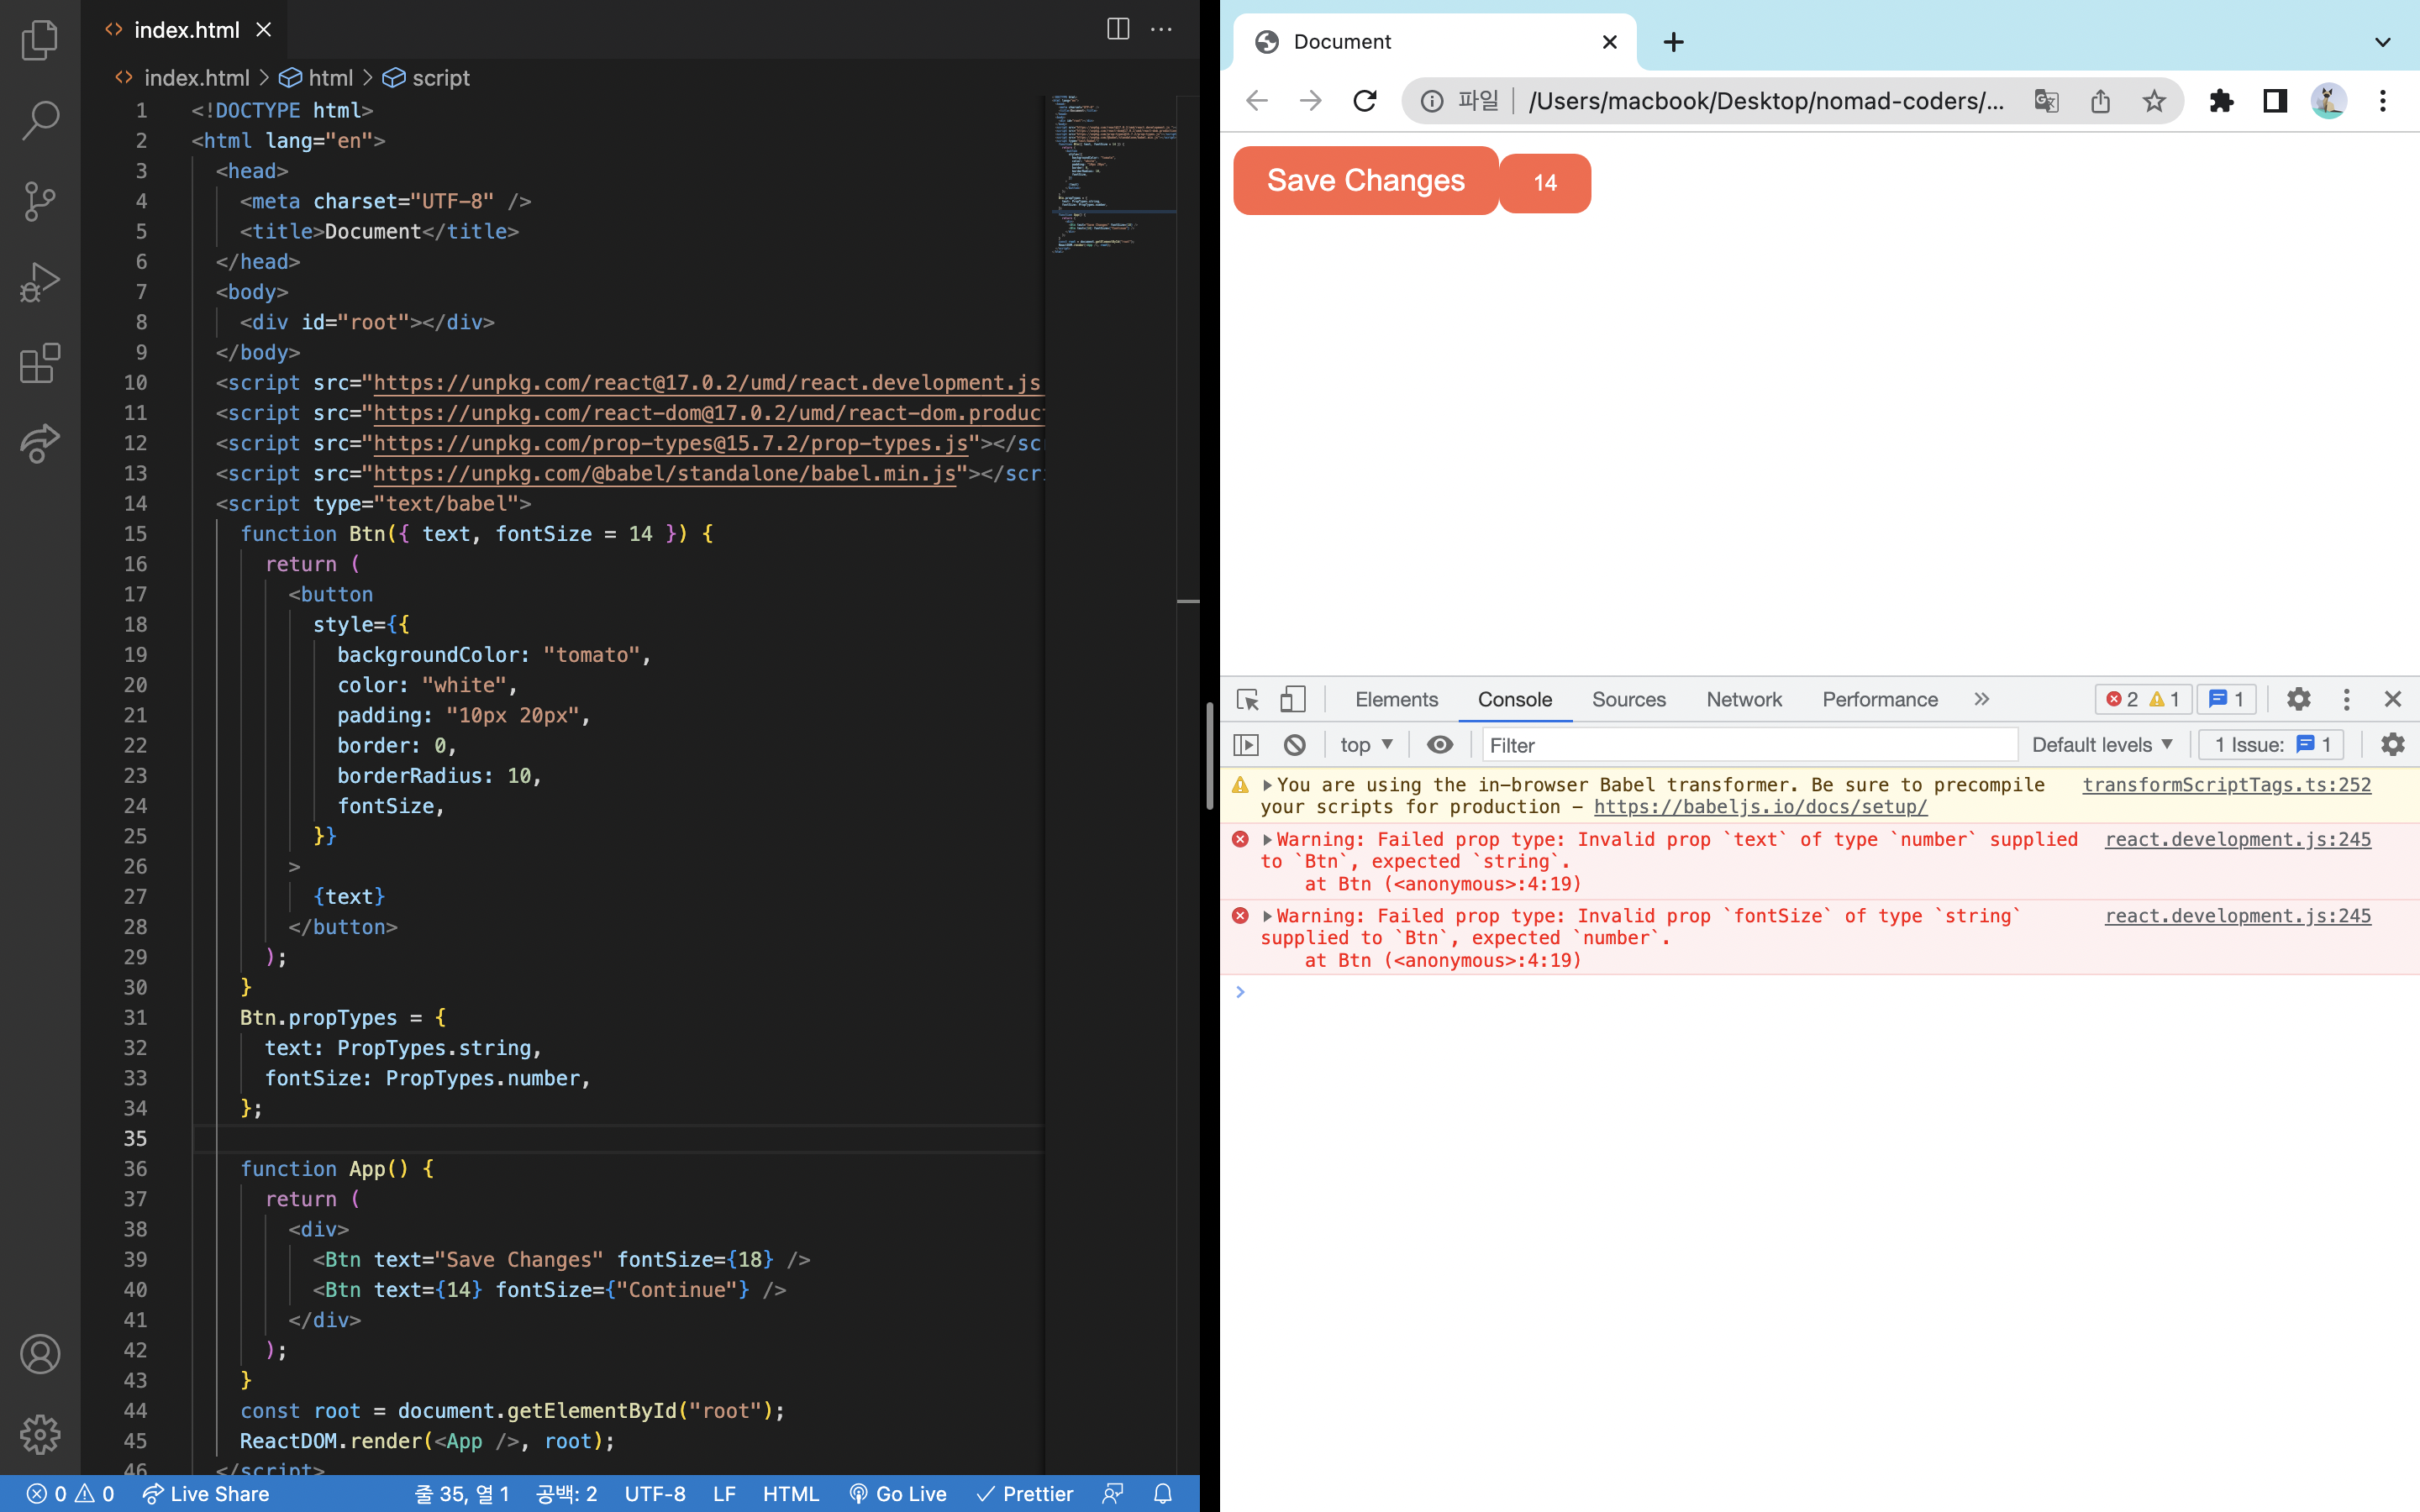This screenshot has width=2420, height=1512.
Task: Go forward in Chrome
Action: pos(1311,101)
